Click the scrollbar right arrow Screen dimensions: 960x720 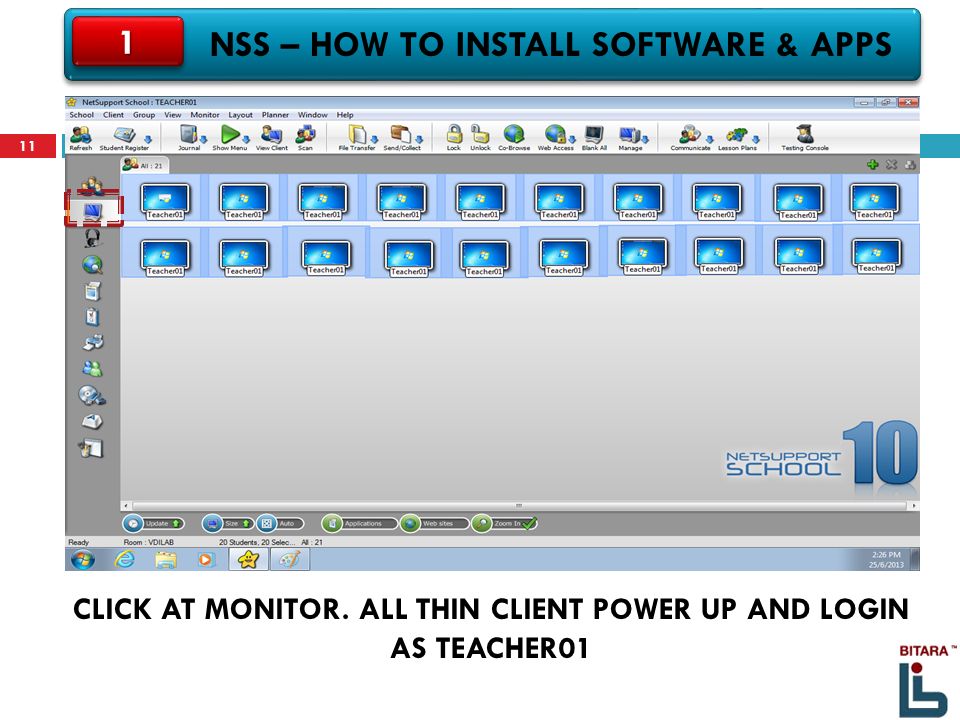coord(913,506)
